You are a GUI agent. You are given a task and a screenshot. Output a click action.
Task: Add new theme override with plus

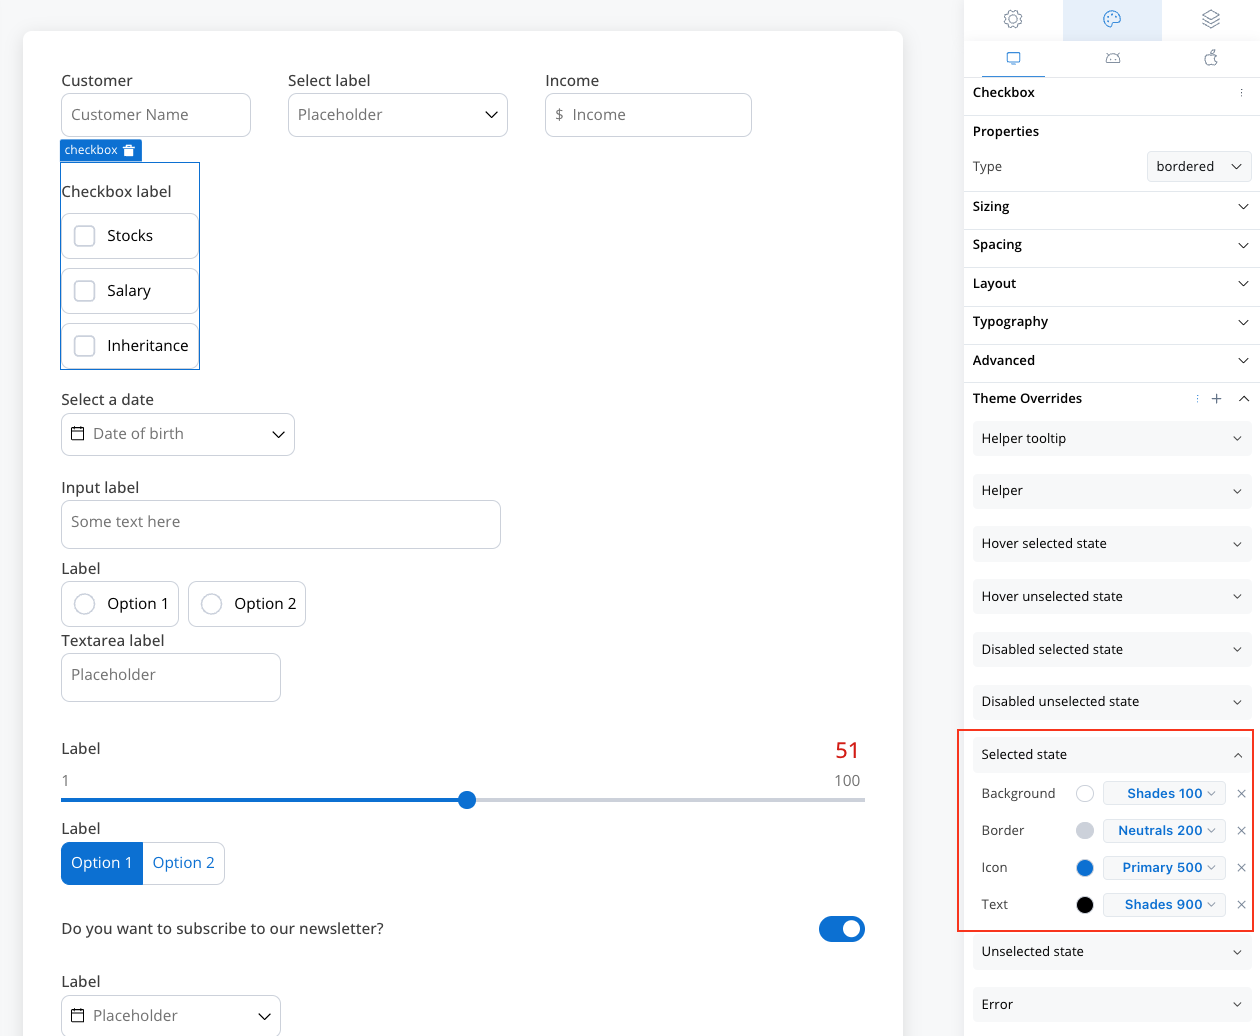pos(1217,398)
